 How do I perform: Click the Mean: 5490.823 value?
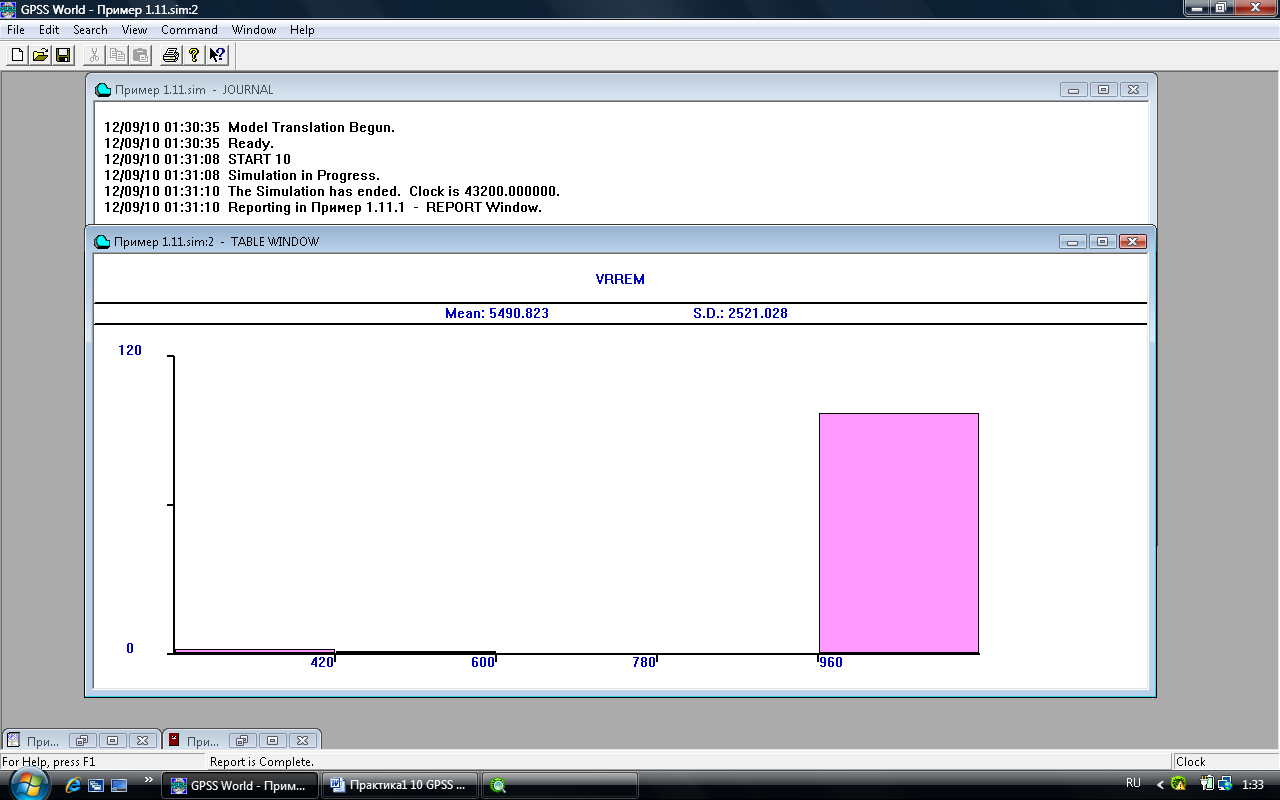(497, 313)
